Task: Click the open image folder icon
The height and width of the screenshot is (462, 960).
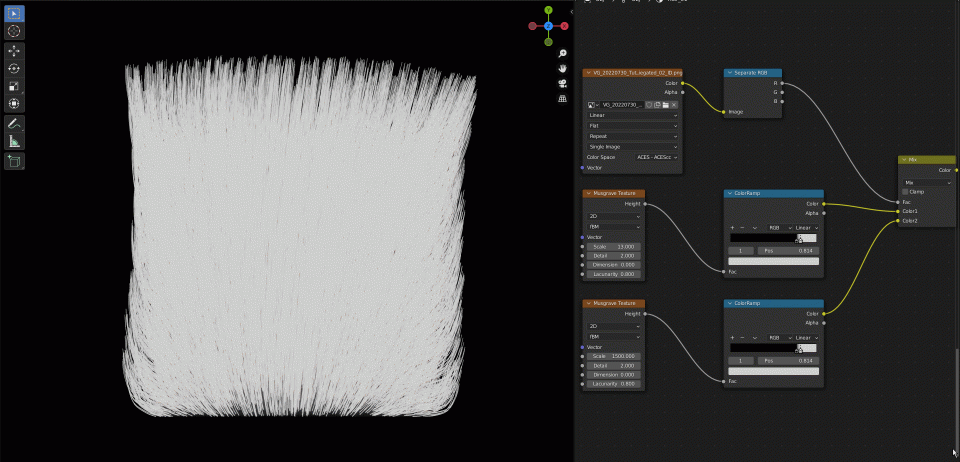Action: [665, 105]
